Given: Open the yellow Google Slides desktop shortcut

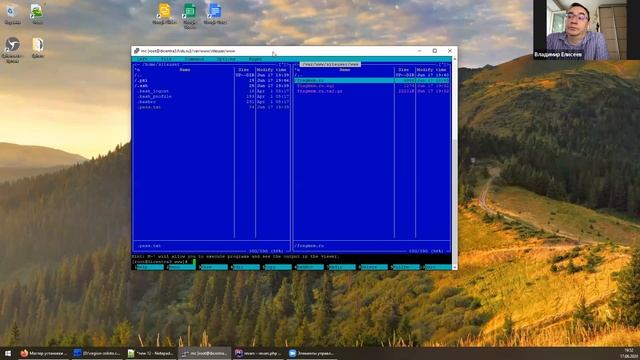Looking at the screenshot, I should pos(164,14).
